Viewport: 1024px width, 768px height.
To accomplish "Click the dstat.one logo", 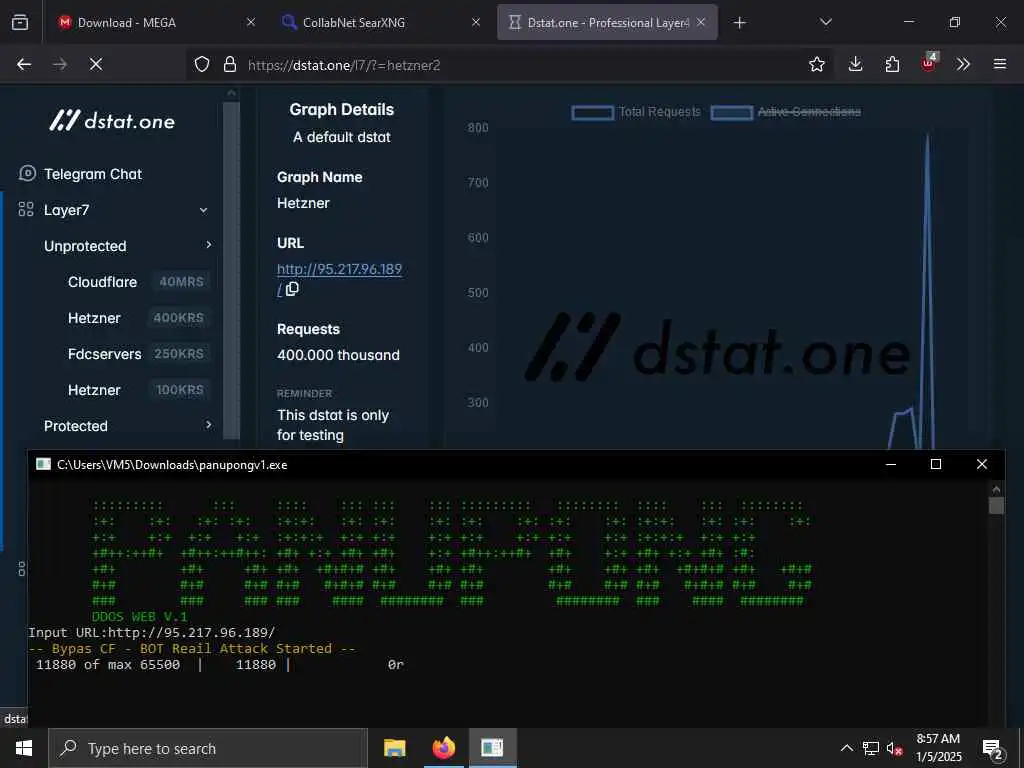I will click(112, 121).
